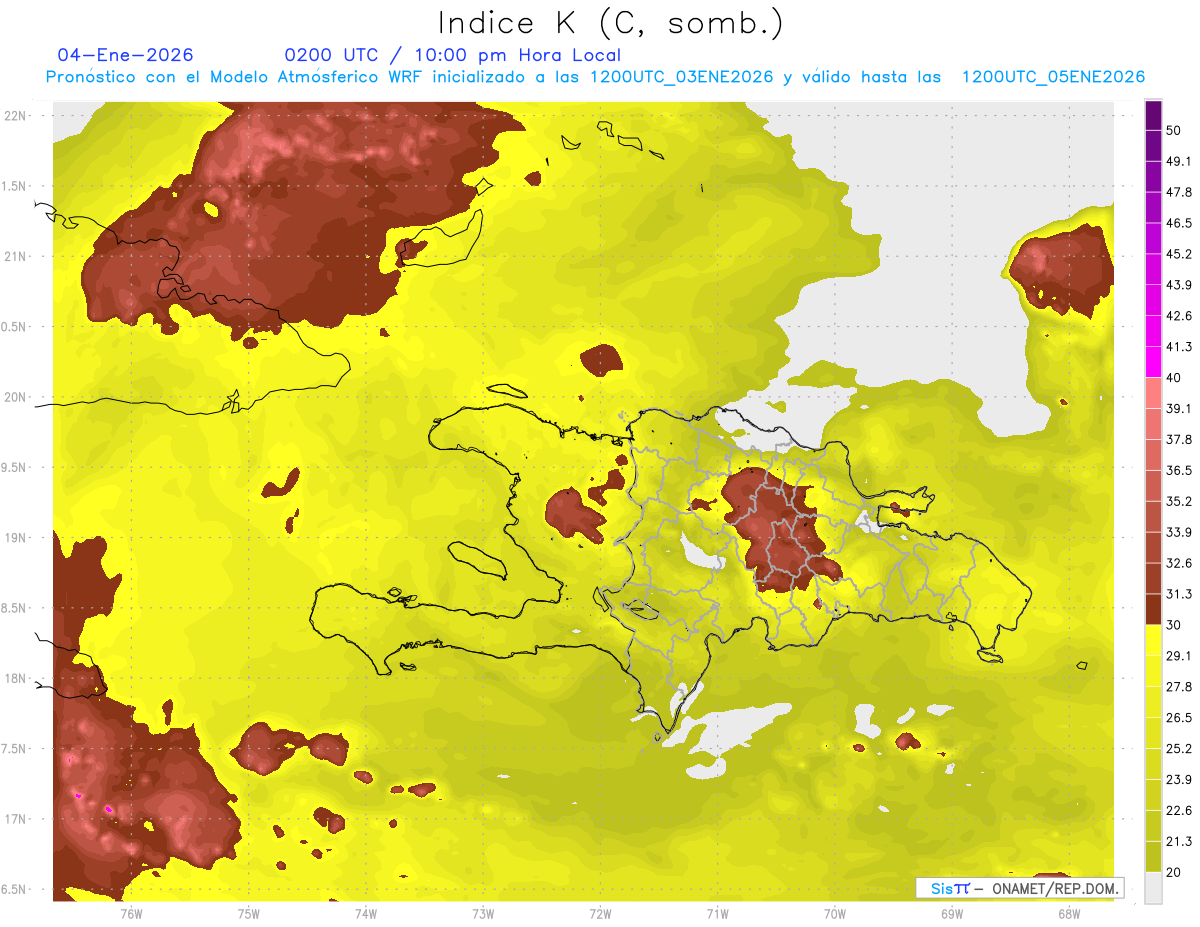1200x927 pixels.
Task: Click the 68W longitude axis label
Action: pyautogui.click(x=1069, y=914)
